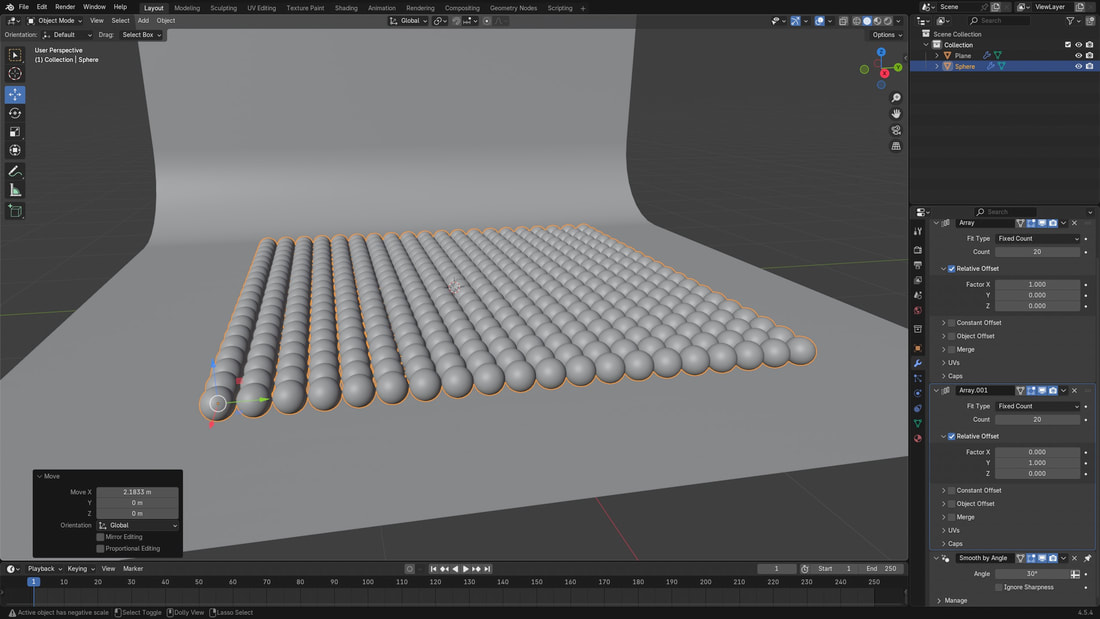The height and width of the screenshot is (619, 1100).
Task: Click the Smooth by Angle slider field
Action: 1031,574
